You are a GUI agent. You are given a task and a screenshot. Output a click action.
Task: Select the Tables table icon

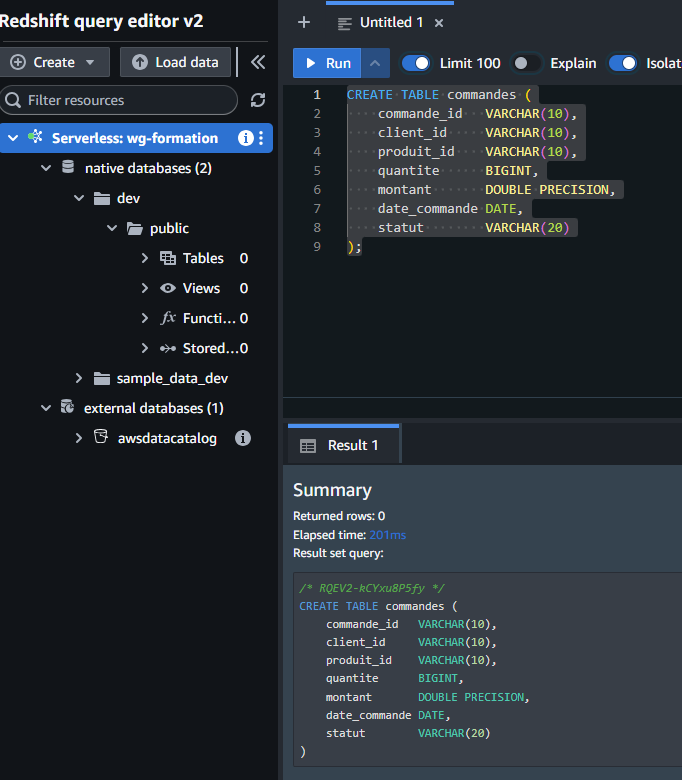click(168, 258)
